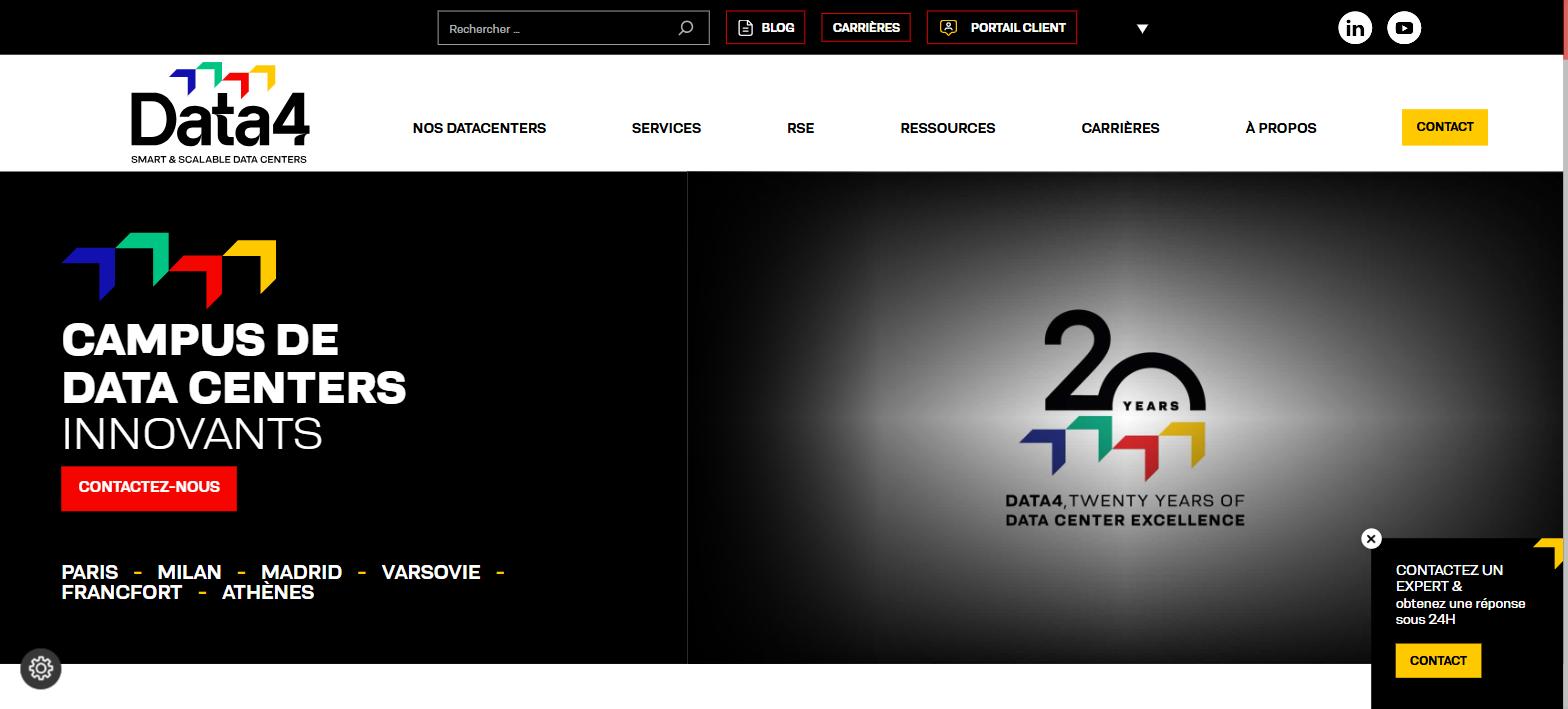Open the BLOG link
The height and width of the screenshot is (709, 1568).
tap(766, 28)
